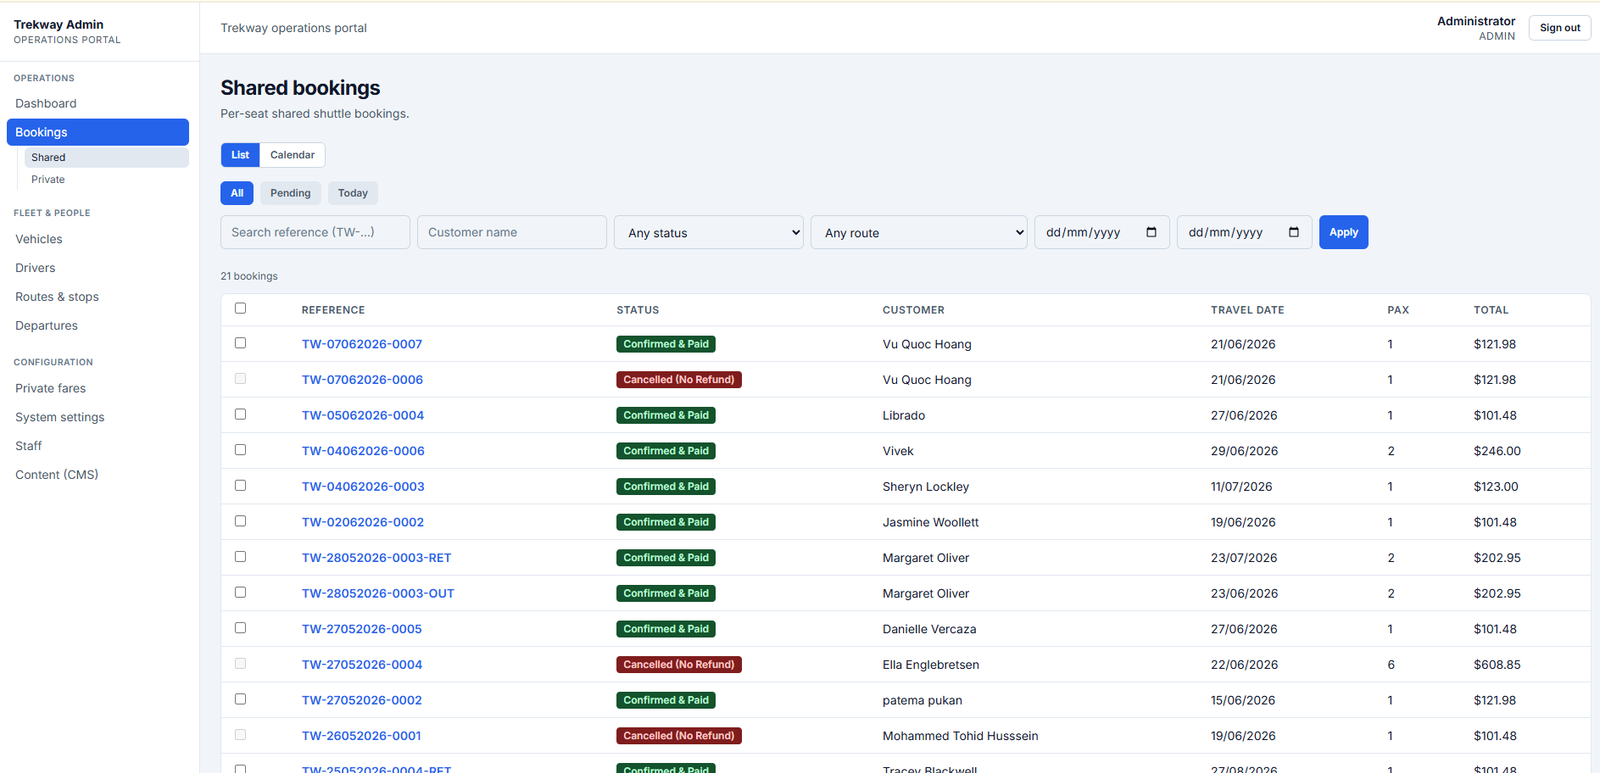This screenshot has width=1600, height=773.
Task: Open calendar picker of second date filter
Action: (1294, 232)
